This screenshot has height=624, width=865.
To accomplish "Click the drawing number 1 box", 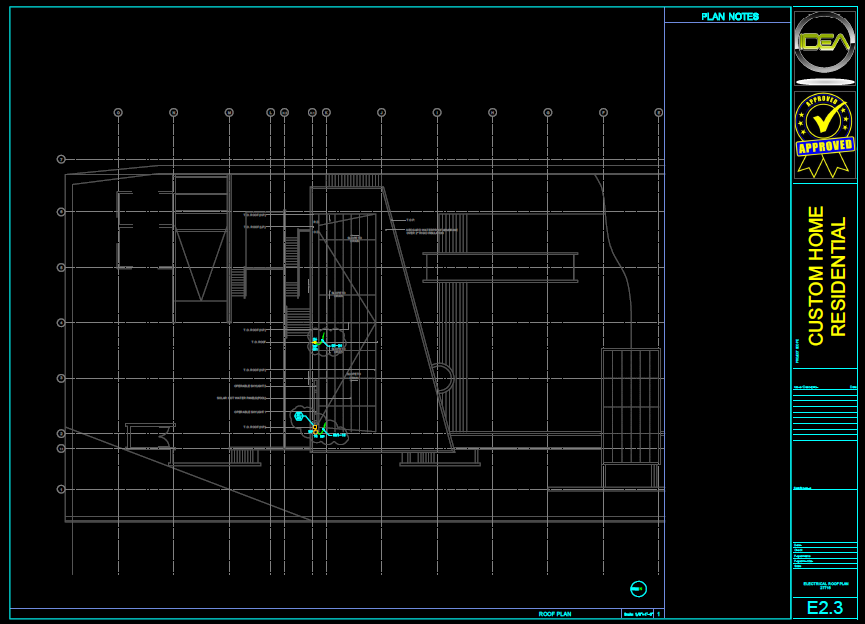I will [x=658, y=613].
